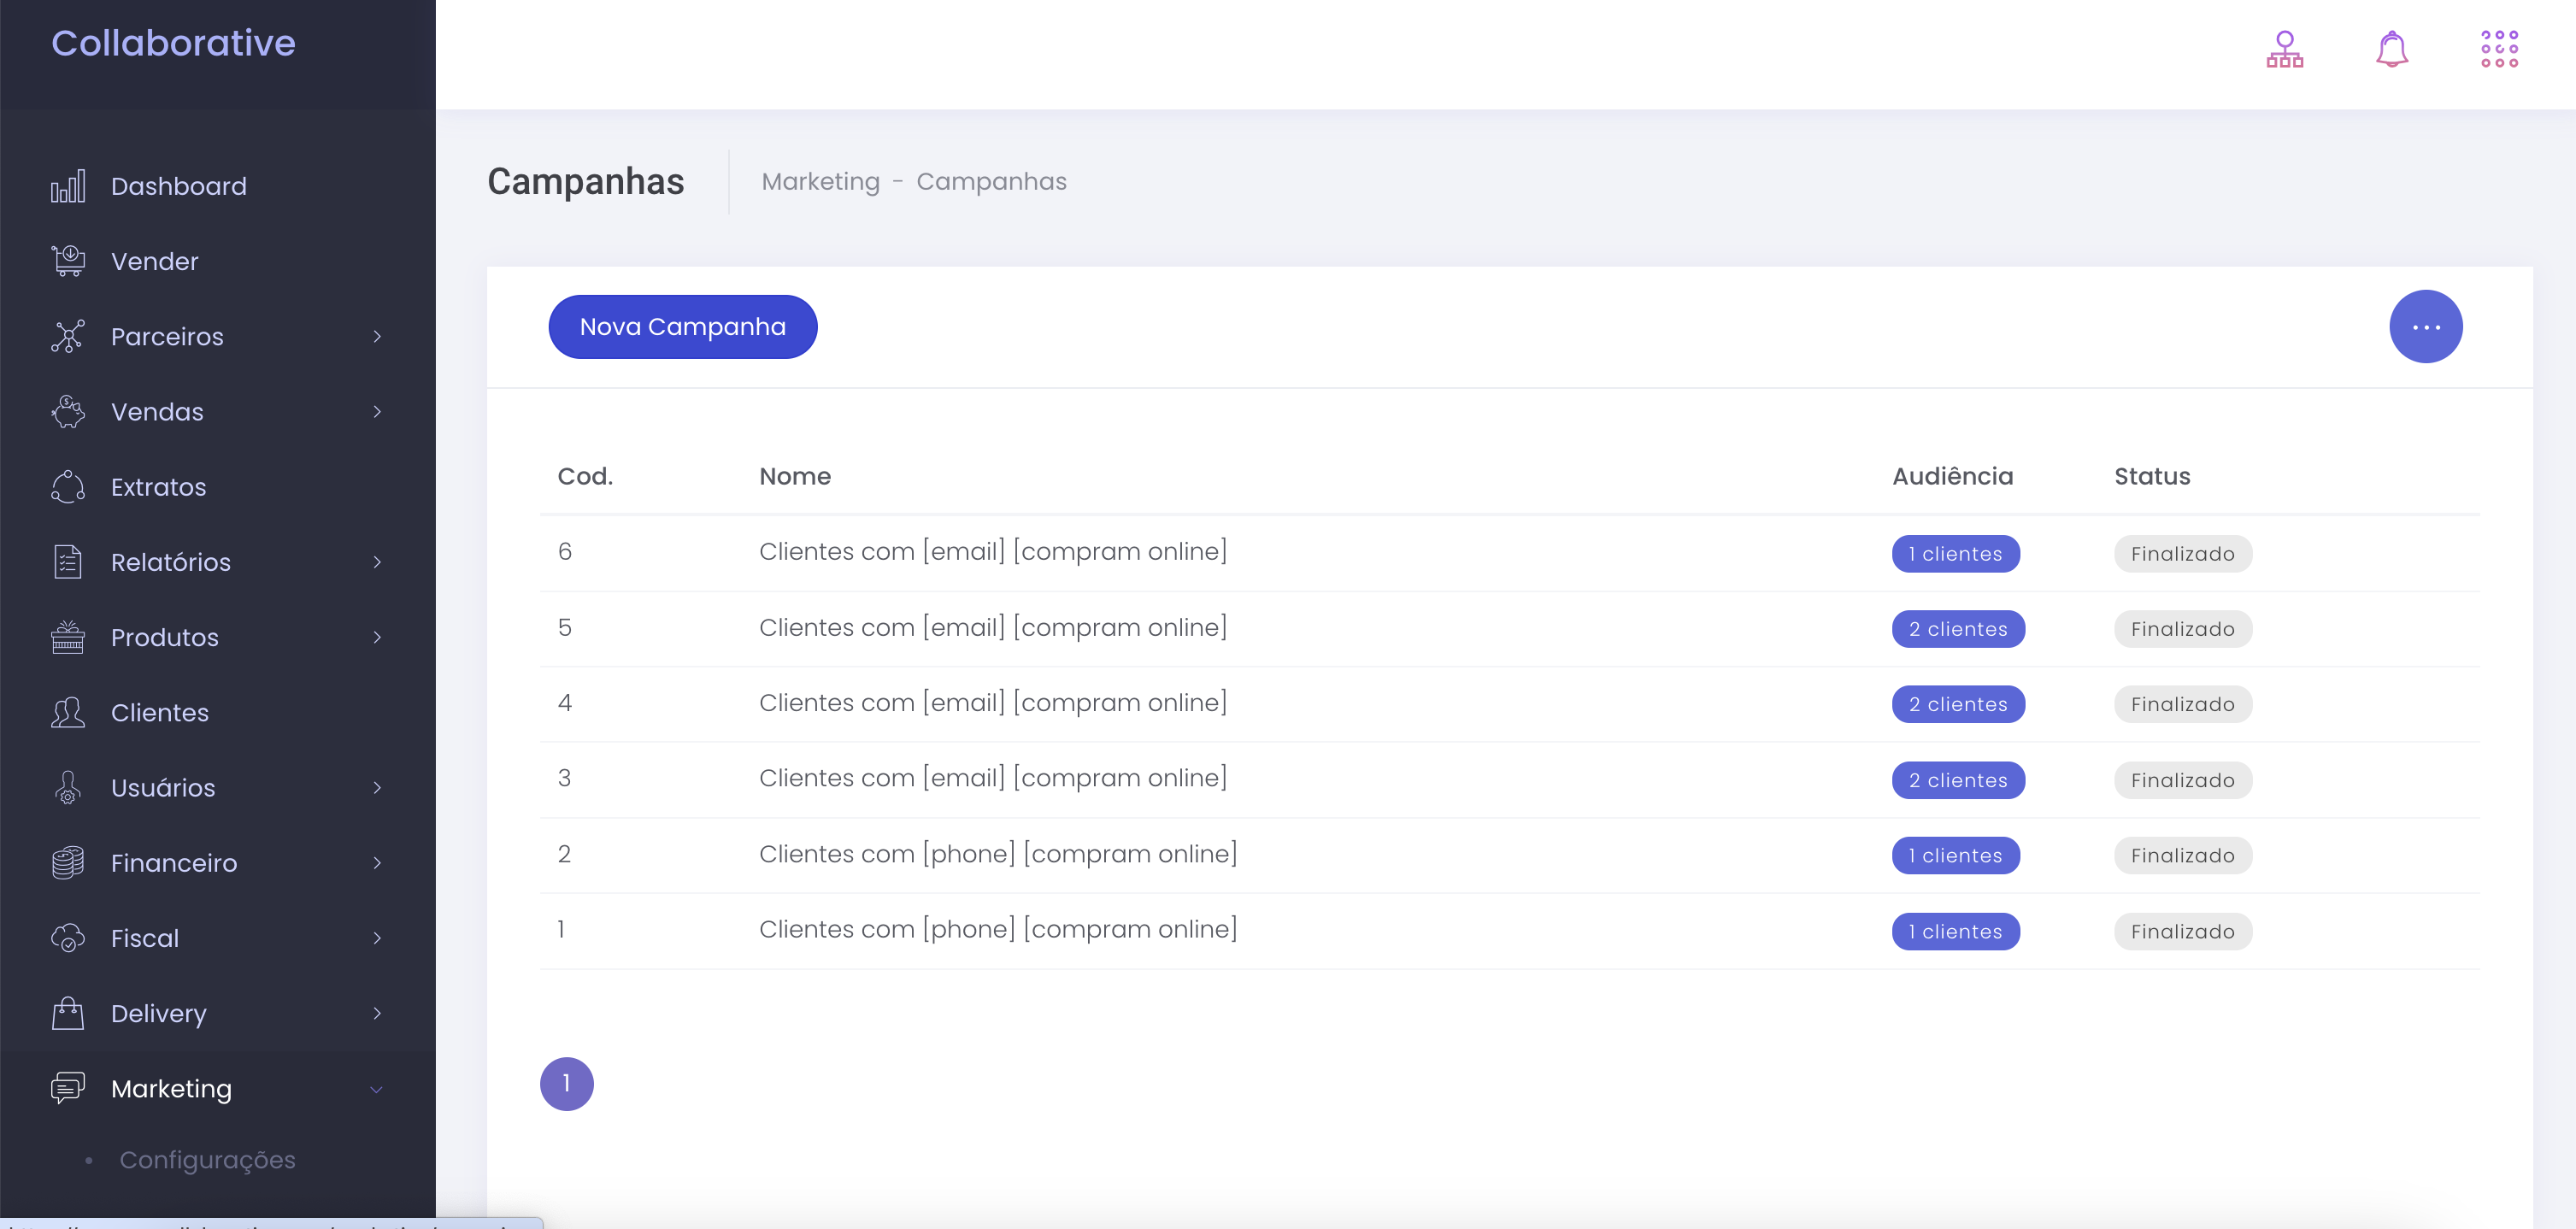Click the Parceiros network icon
Image resolution: width=2576 pixels, height=1229 pixels.
tap(68, 336)
